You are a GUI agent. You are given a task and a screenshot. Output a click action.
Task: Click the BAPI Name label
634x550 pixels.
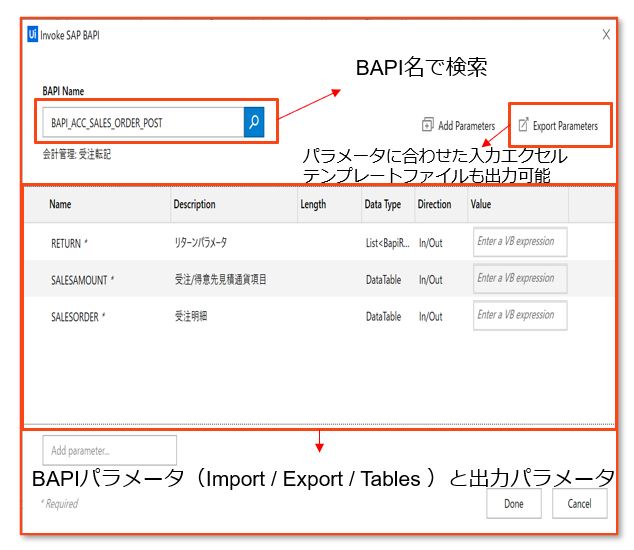pyautogui.click(x=63, y=91)
